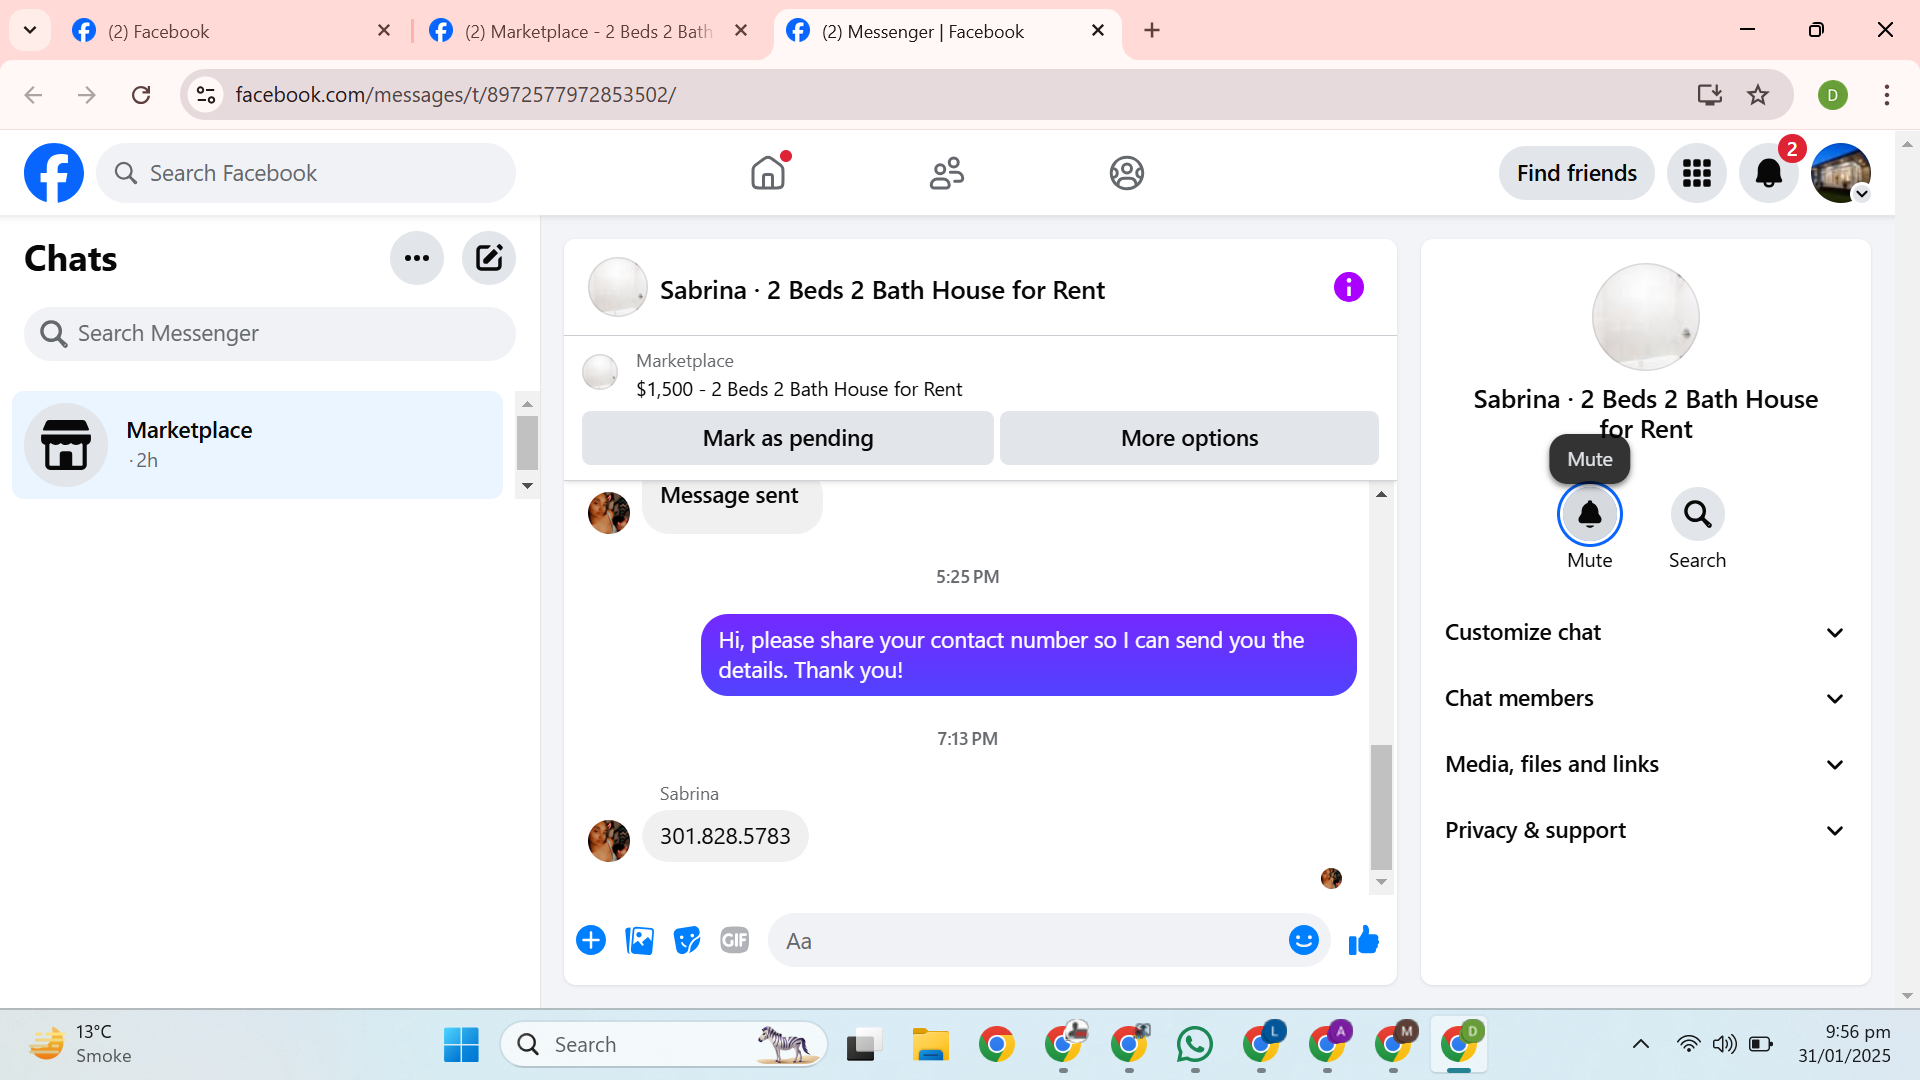
Task: Open $1,500 listing link in chat header
Action: pos(799,389)
